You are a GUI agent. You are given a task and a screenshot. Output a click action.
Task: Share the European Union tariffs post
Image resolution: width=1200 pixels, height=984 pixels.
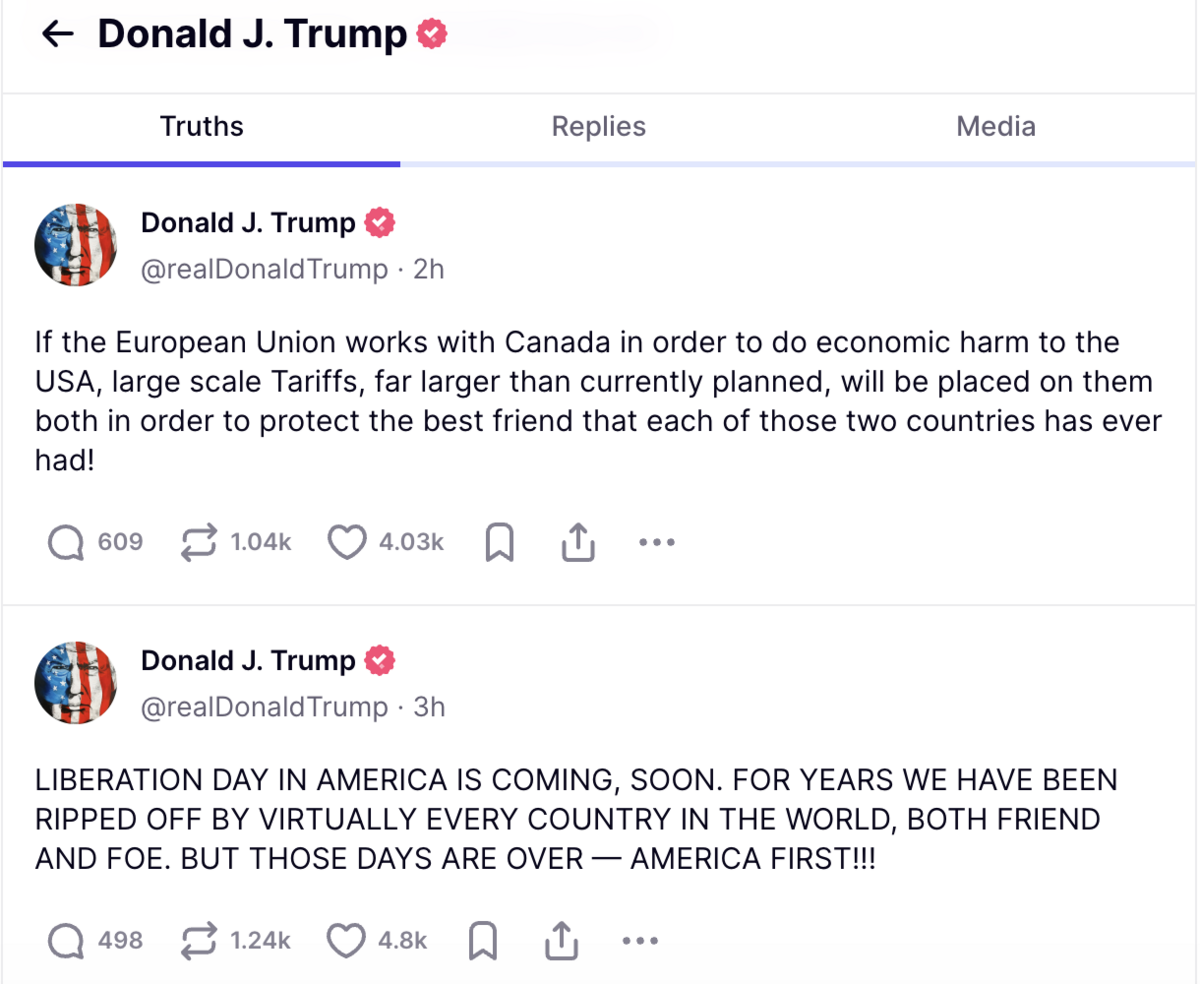pyautogui.click(x=578, y=543)
